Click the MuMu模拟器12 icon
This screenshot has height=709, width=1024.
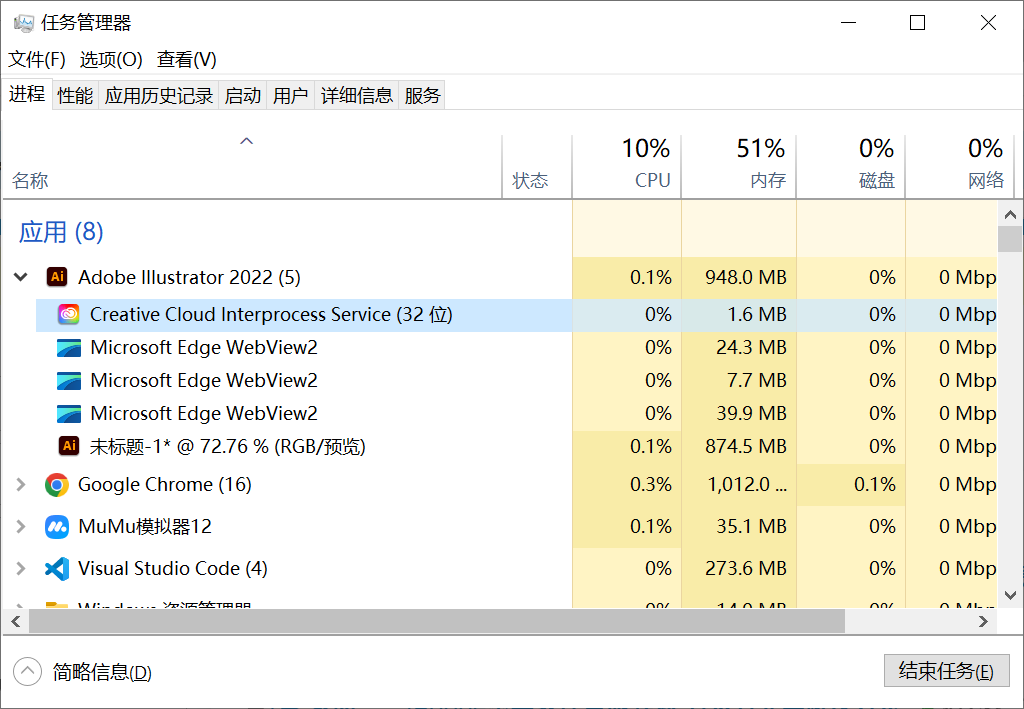(57, 526)
